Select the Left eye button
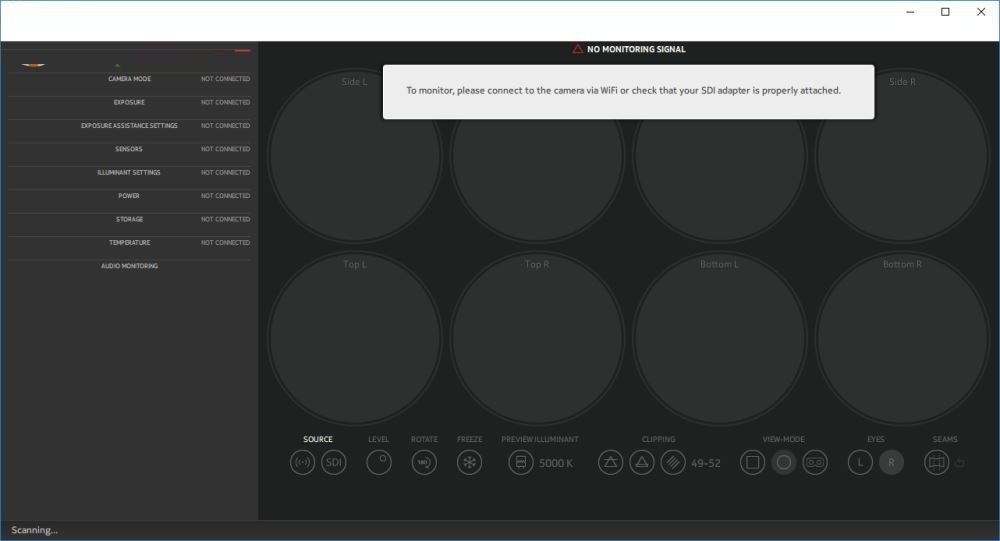The height and width of the screenshot is (541, 1000). (x=860, y=463)
